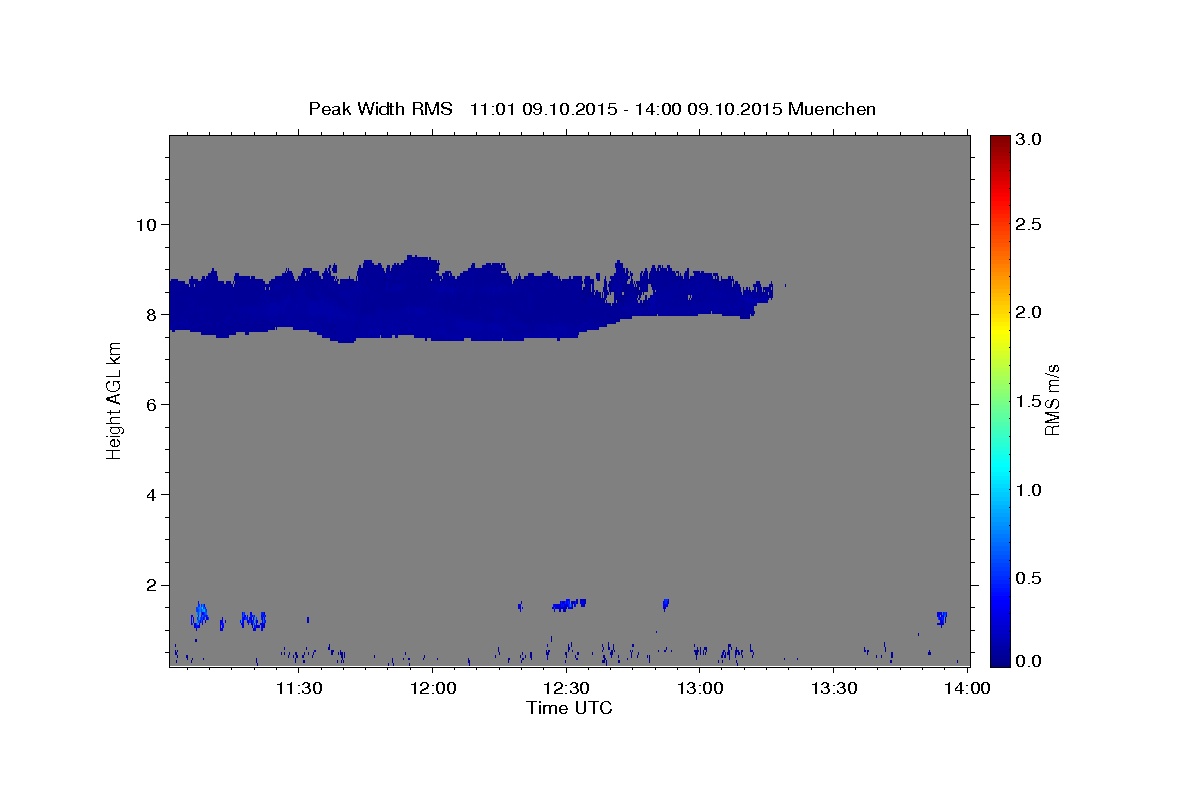The height and width of the screenshot is (800, 1200).
Task: Click the colorbar value 1.5
Action: click(x=1031, y=401)
